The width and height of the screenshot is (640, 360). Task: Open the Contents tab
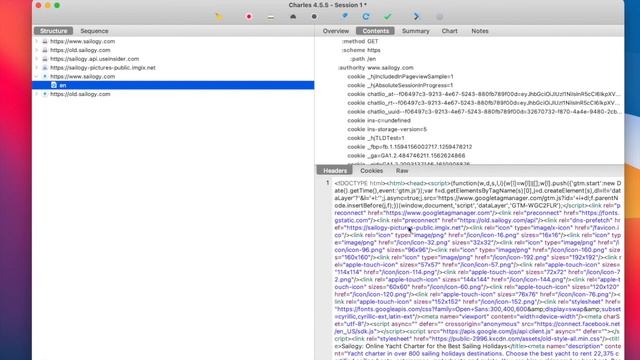(375, 31)
